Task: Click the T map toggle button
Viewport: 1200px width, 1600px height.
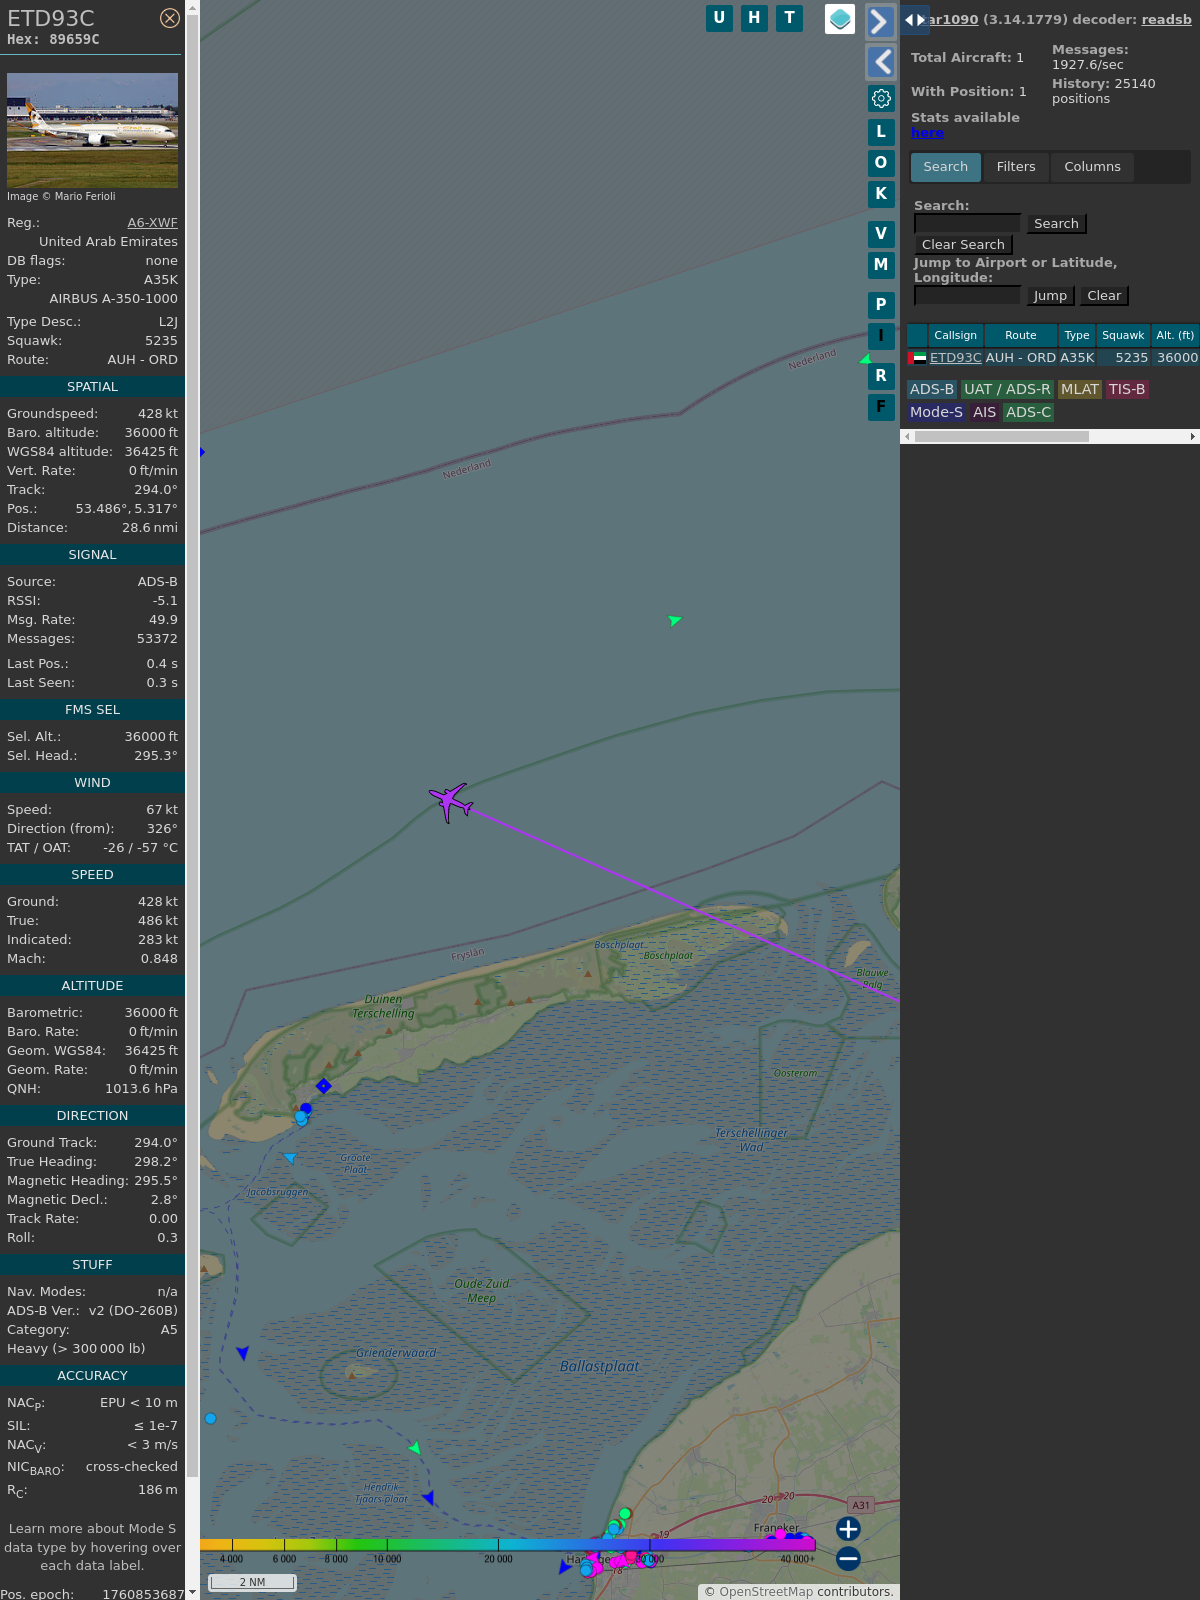Action: [x=790, y=18]
